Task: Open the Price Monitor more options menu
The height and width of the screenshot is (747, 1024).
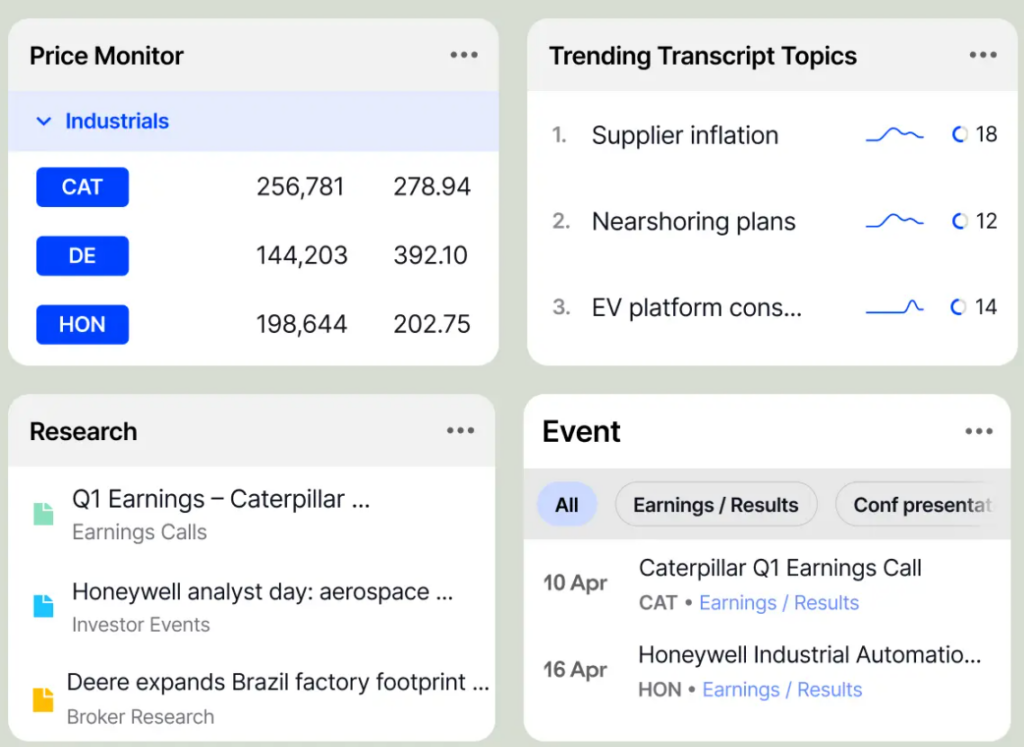Action: tap(464, 55)
